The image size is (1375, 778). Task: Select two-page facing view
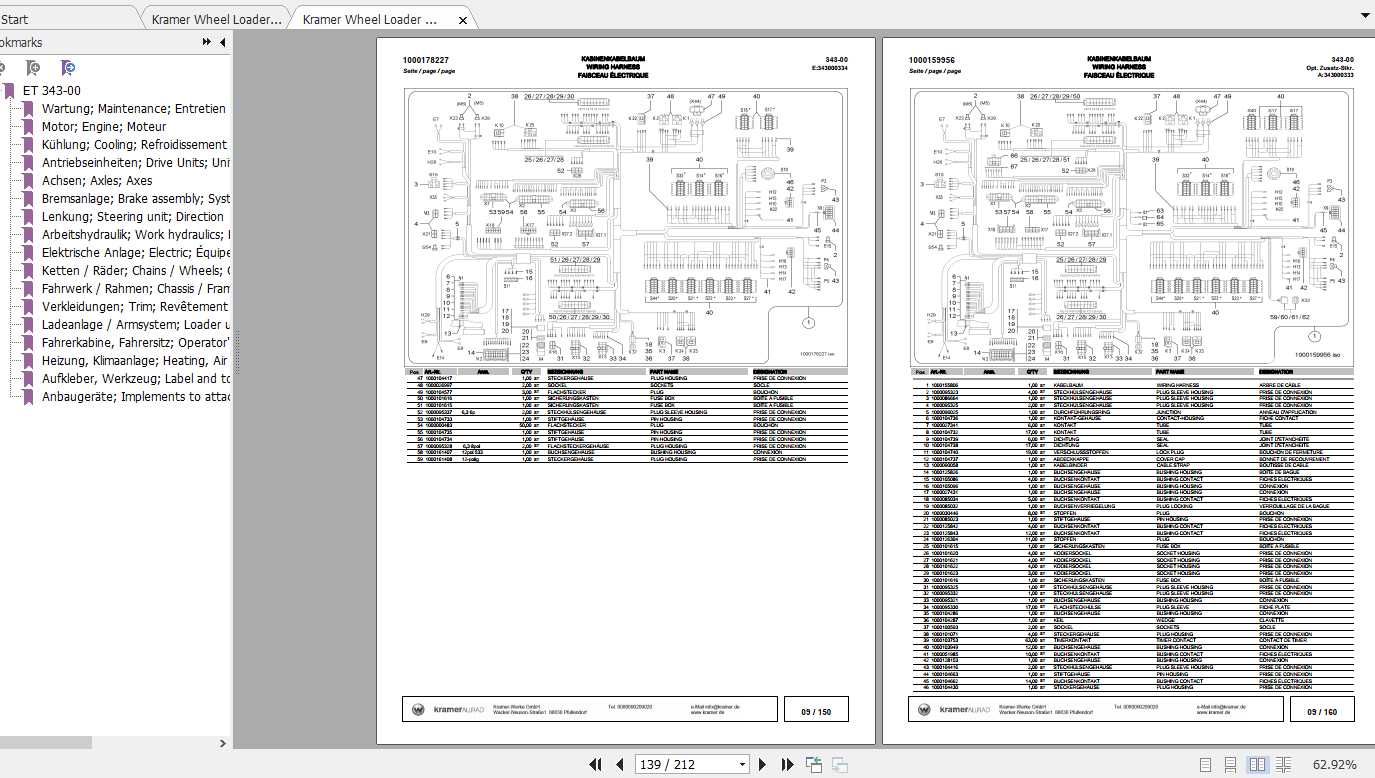coord(1257,765)
